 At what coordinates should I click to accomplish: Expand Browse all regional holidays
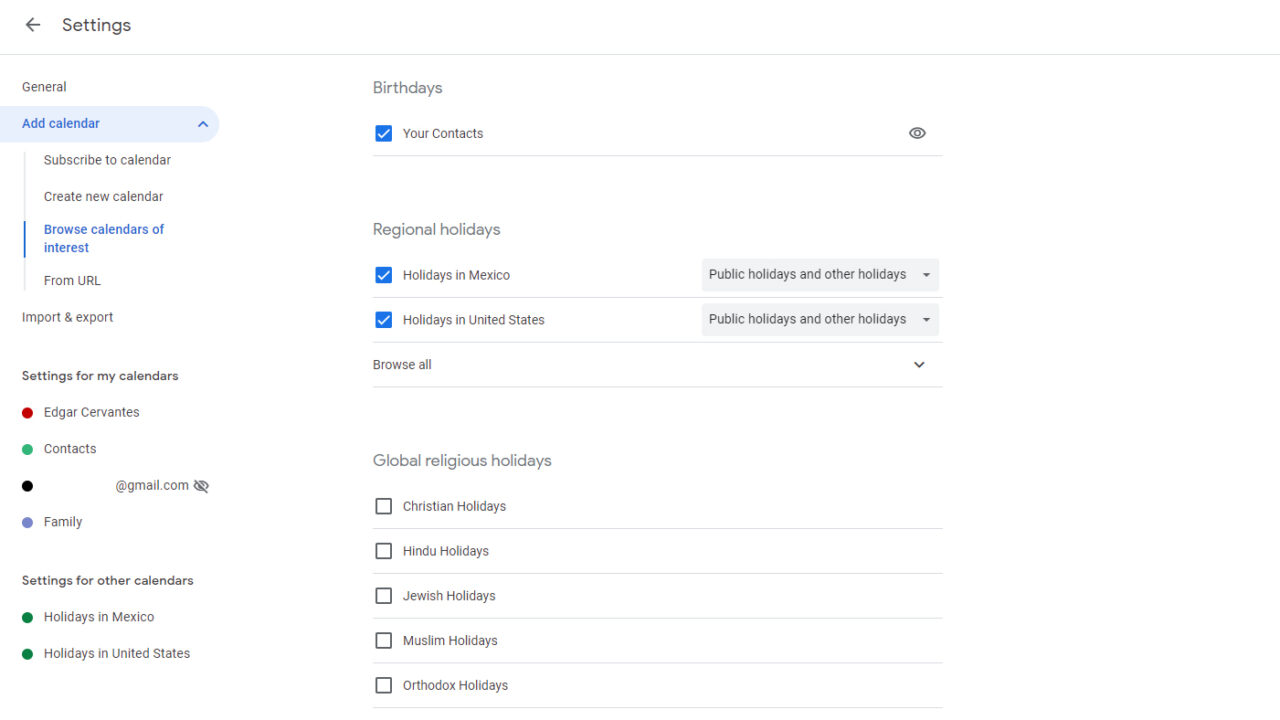pyautogui.click(x=918, y=364)
